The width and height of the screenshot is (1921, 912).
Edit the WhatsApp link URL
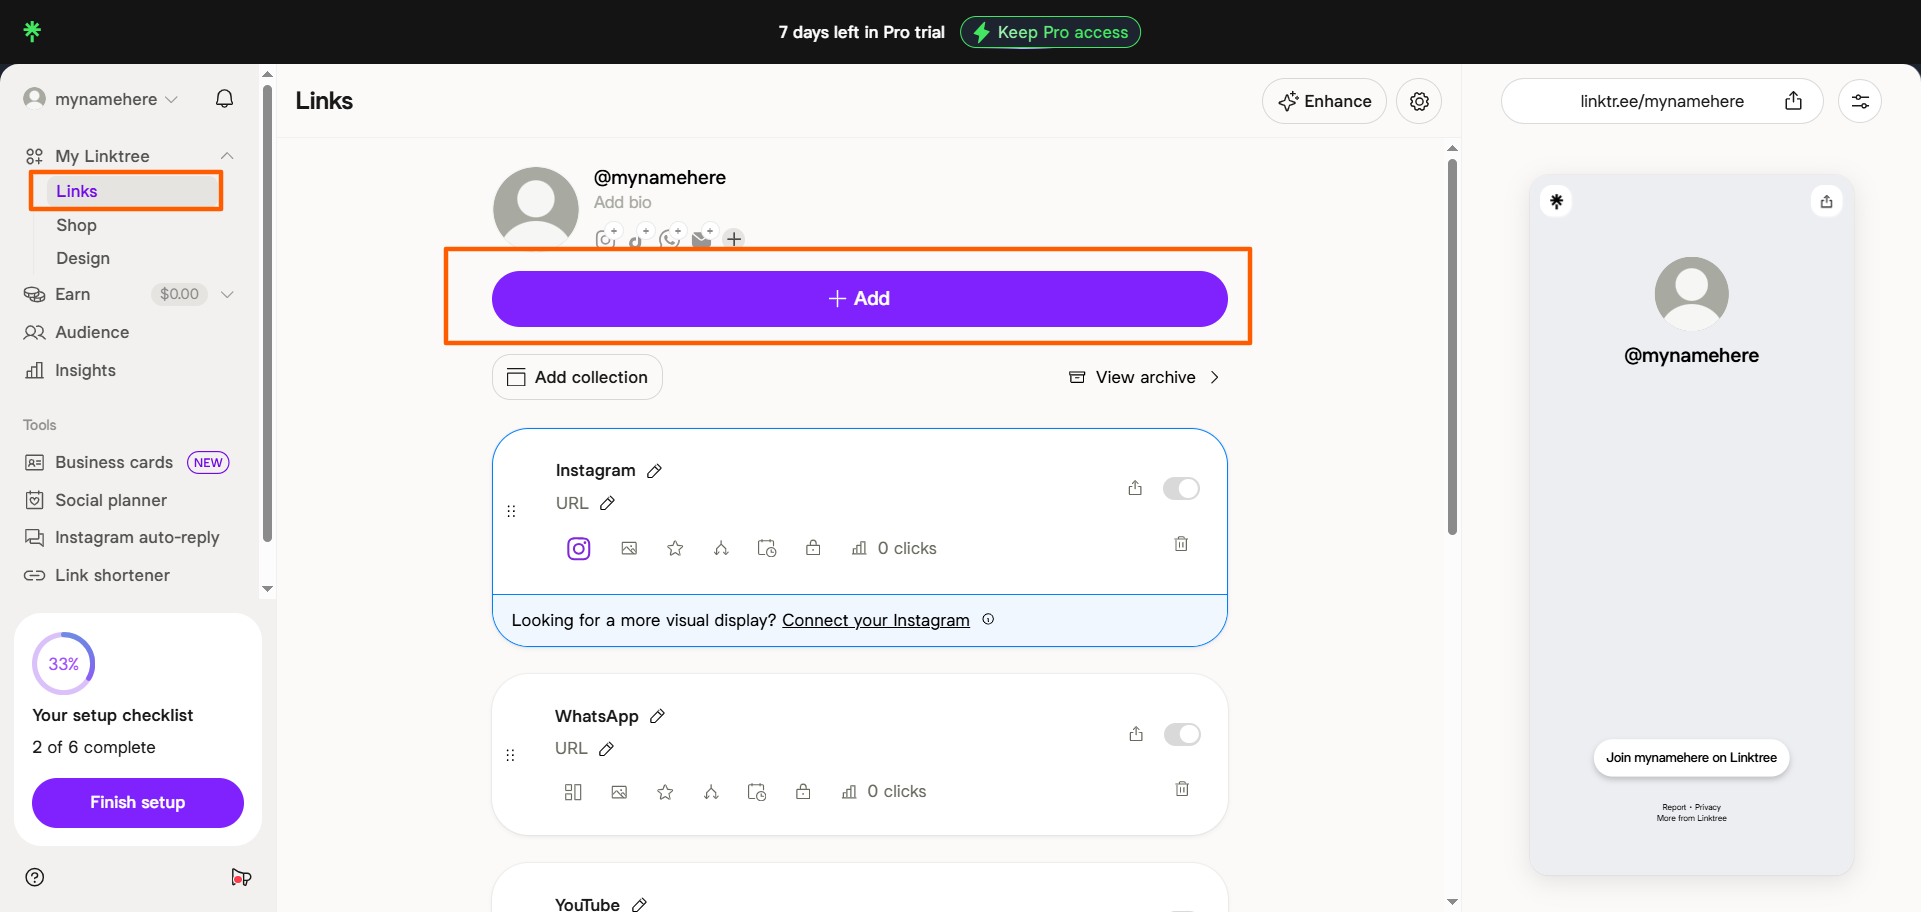(606, 748)
